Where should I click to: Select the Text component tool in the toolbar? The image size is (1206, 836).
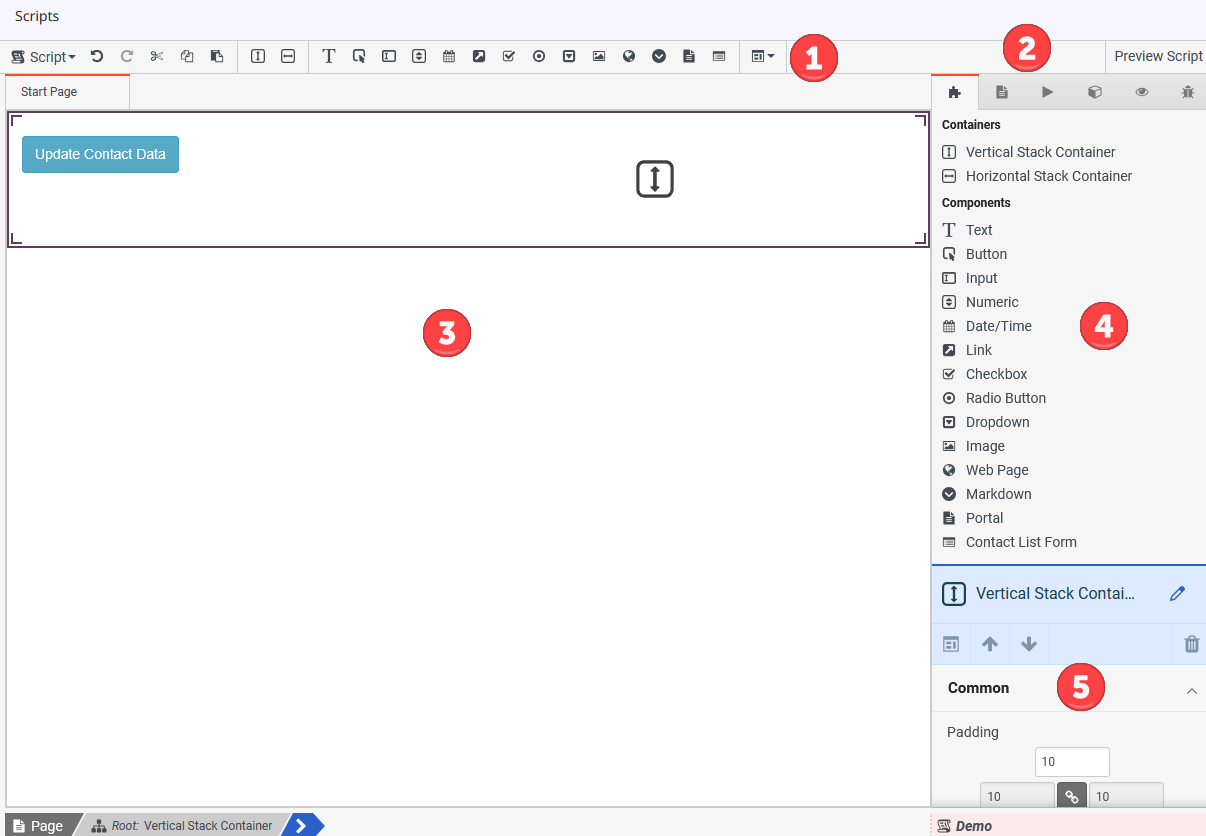328,57
